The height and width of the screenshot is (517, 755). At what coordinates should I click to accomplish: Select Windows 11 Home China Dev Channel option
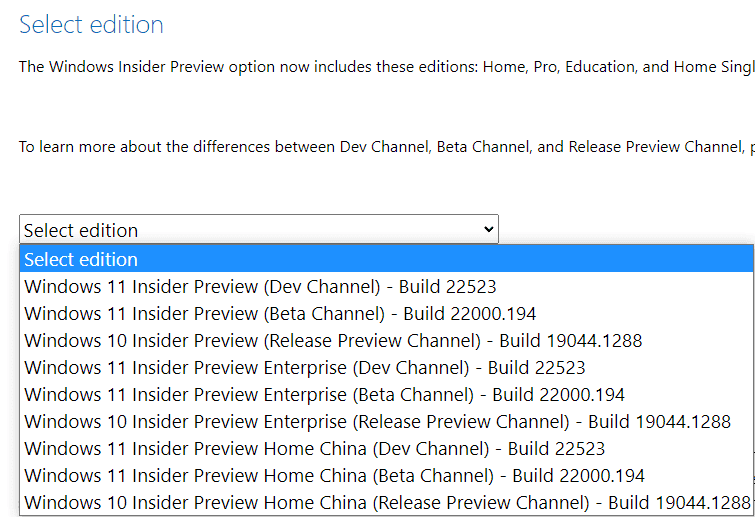[387, 448]
